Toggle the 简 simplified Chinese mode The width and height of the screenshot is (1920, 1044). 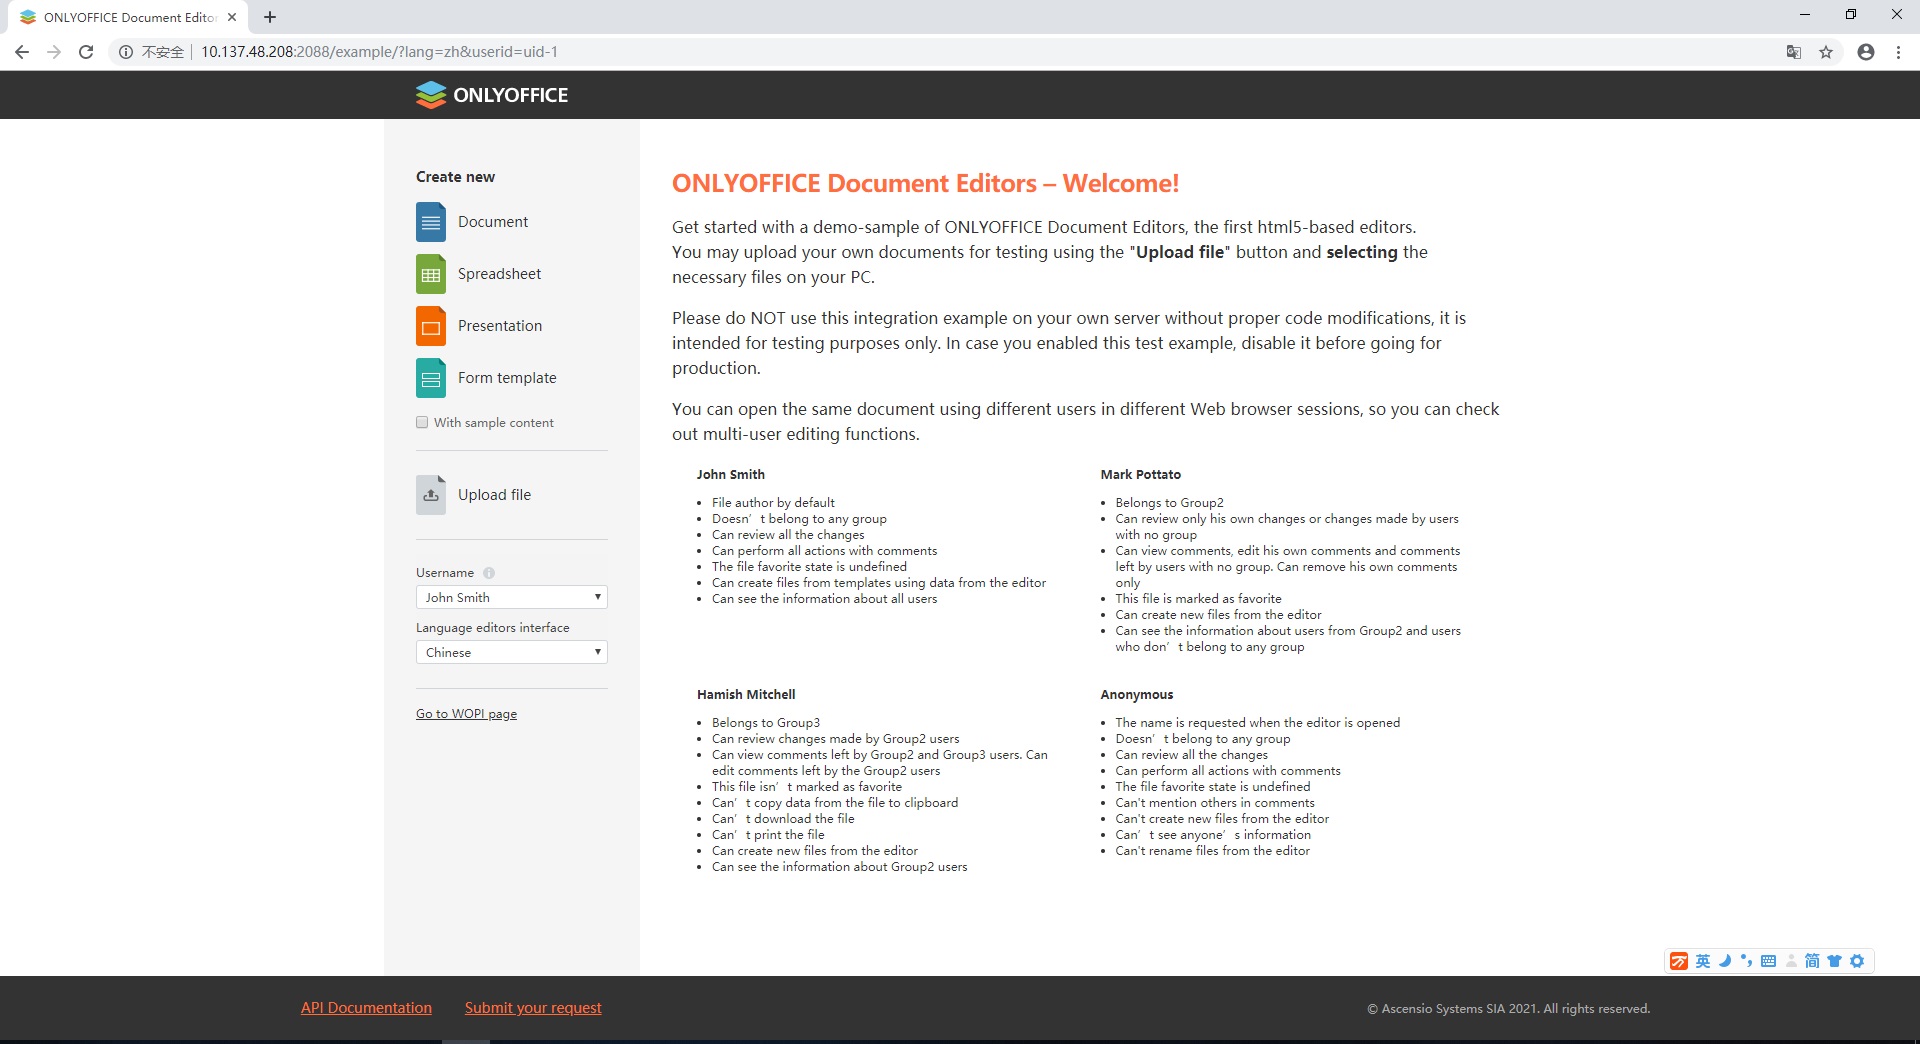click(x=1812, y=961)
